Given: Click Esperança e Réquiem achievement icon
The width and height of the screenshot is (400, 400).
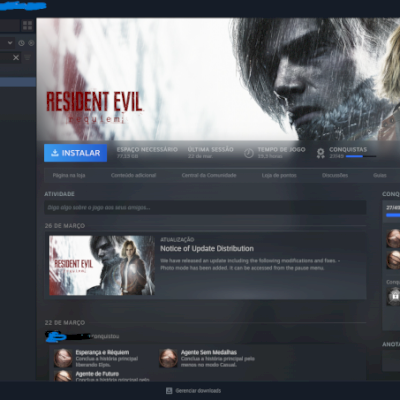Looking at the screenshot, I should (63, 358).
